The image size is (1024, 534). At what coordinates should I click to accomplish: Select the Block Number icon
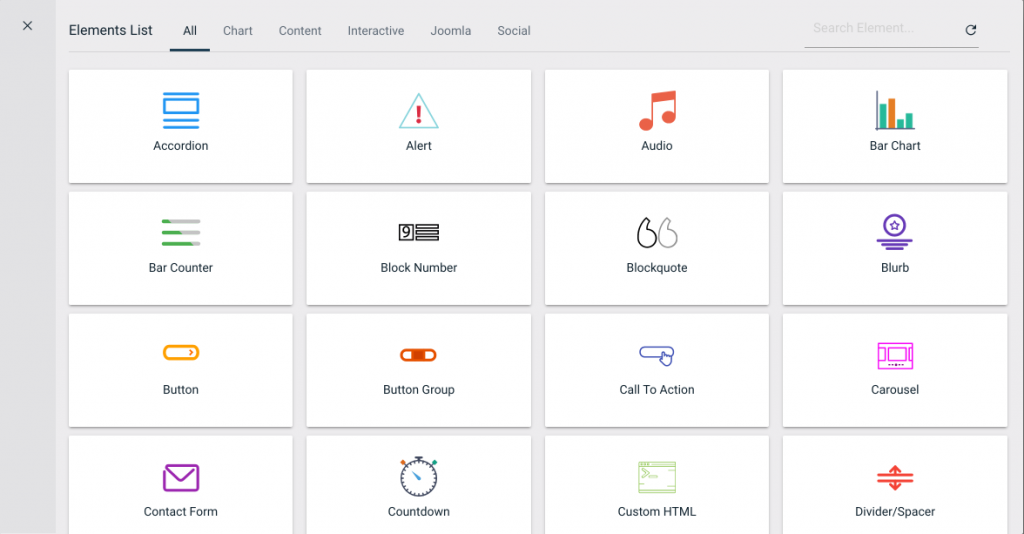coord(419,232)
